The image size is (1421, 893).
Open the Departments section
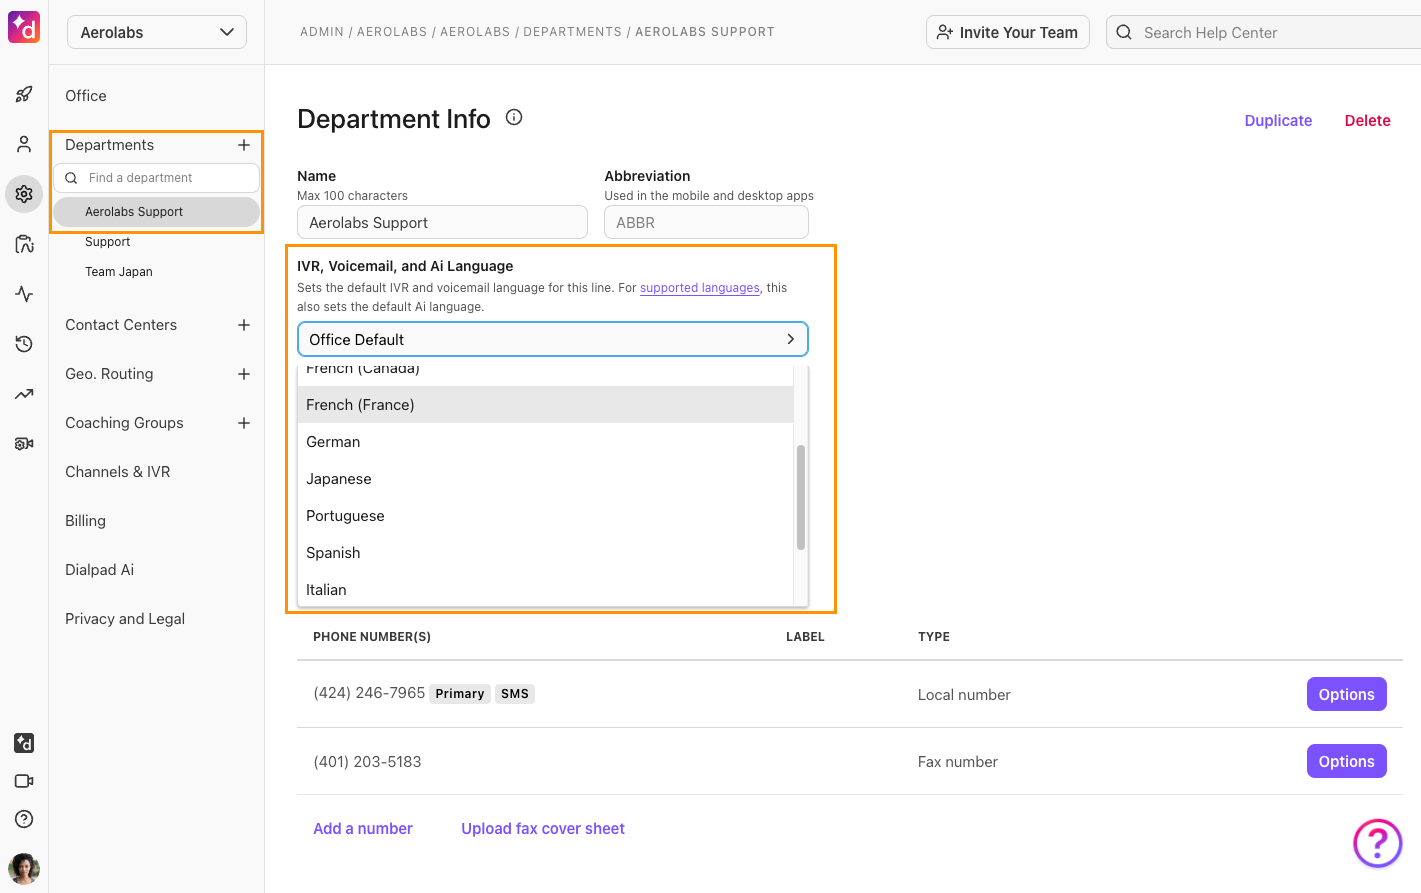[x=110, y=145]
